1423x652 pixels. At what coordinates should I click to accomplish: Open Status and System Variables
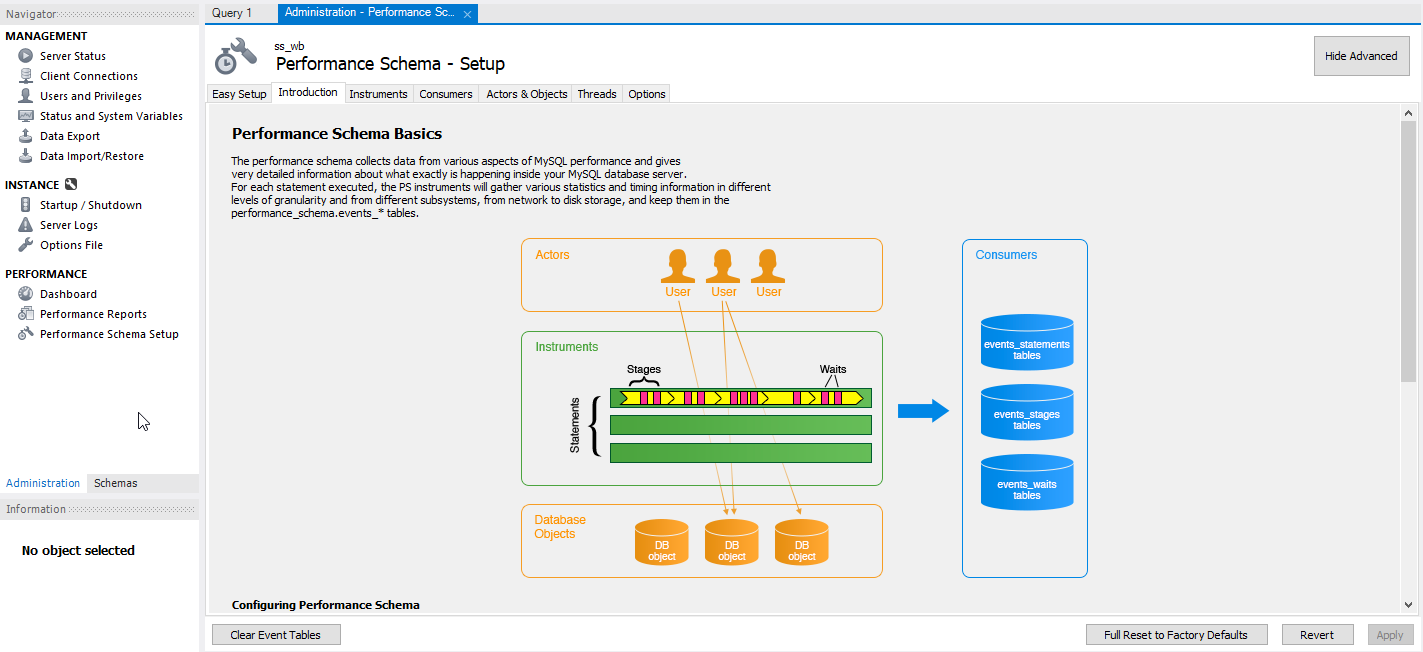(111, 116)
